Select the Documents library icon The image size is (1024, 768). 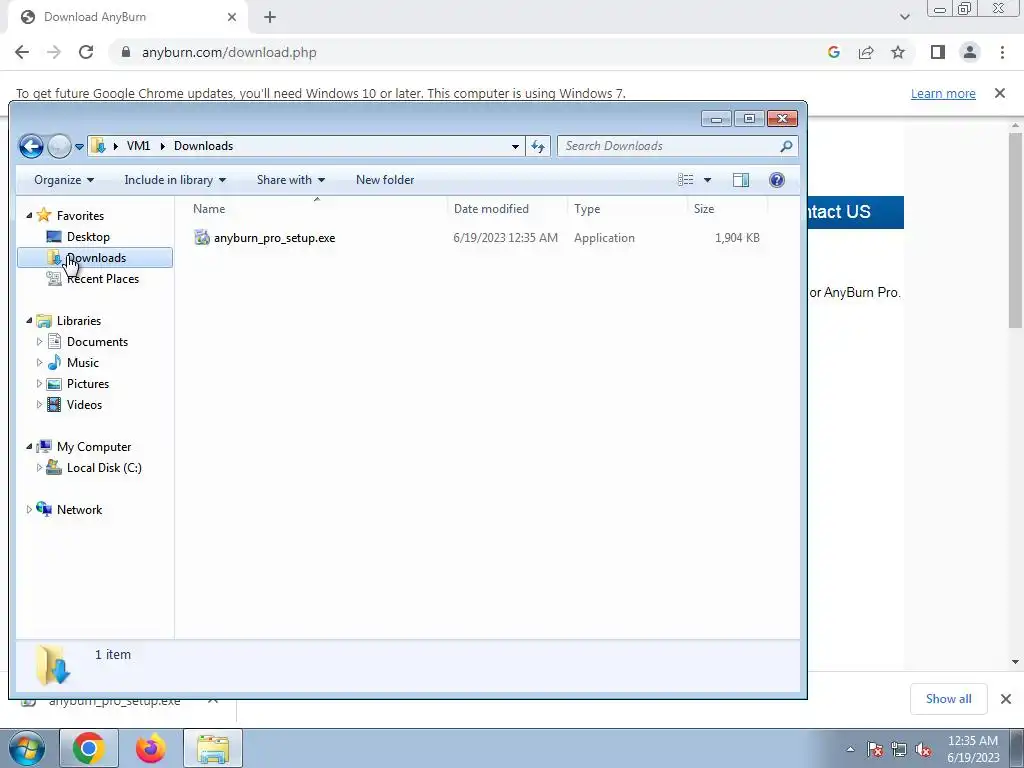pyautogui.click(x=55, y=342)
